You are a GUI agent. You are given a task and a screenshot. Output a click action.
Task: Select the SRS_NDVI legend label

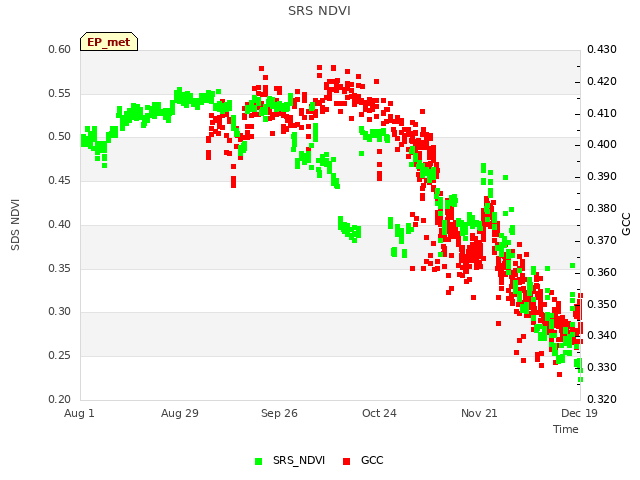[x=299, y=460]
